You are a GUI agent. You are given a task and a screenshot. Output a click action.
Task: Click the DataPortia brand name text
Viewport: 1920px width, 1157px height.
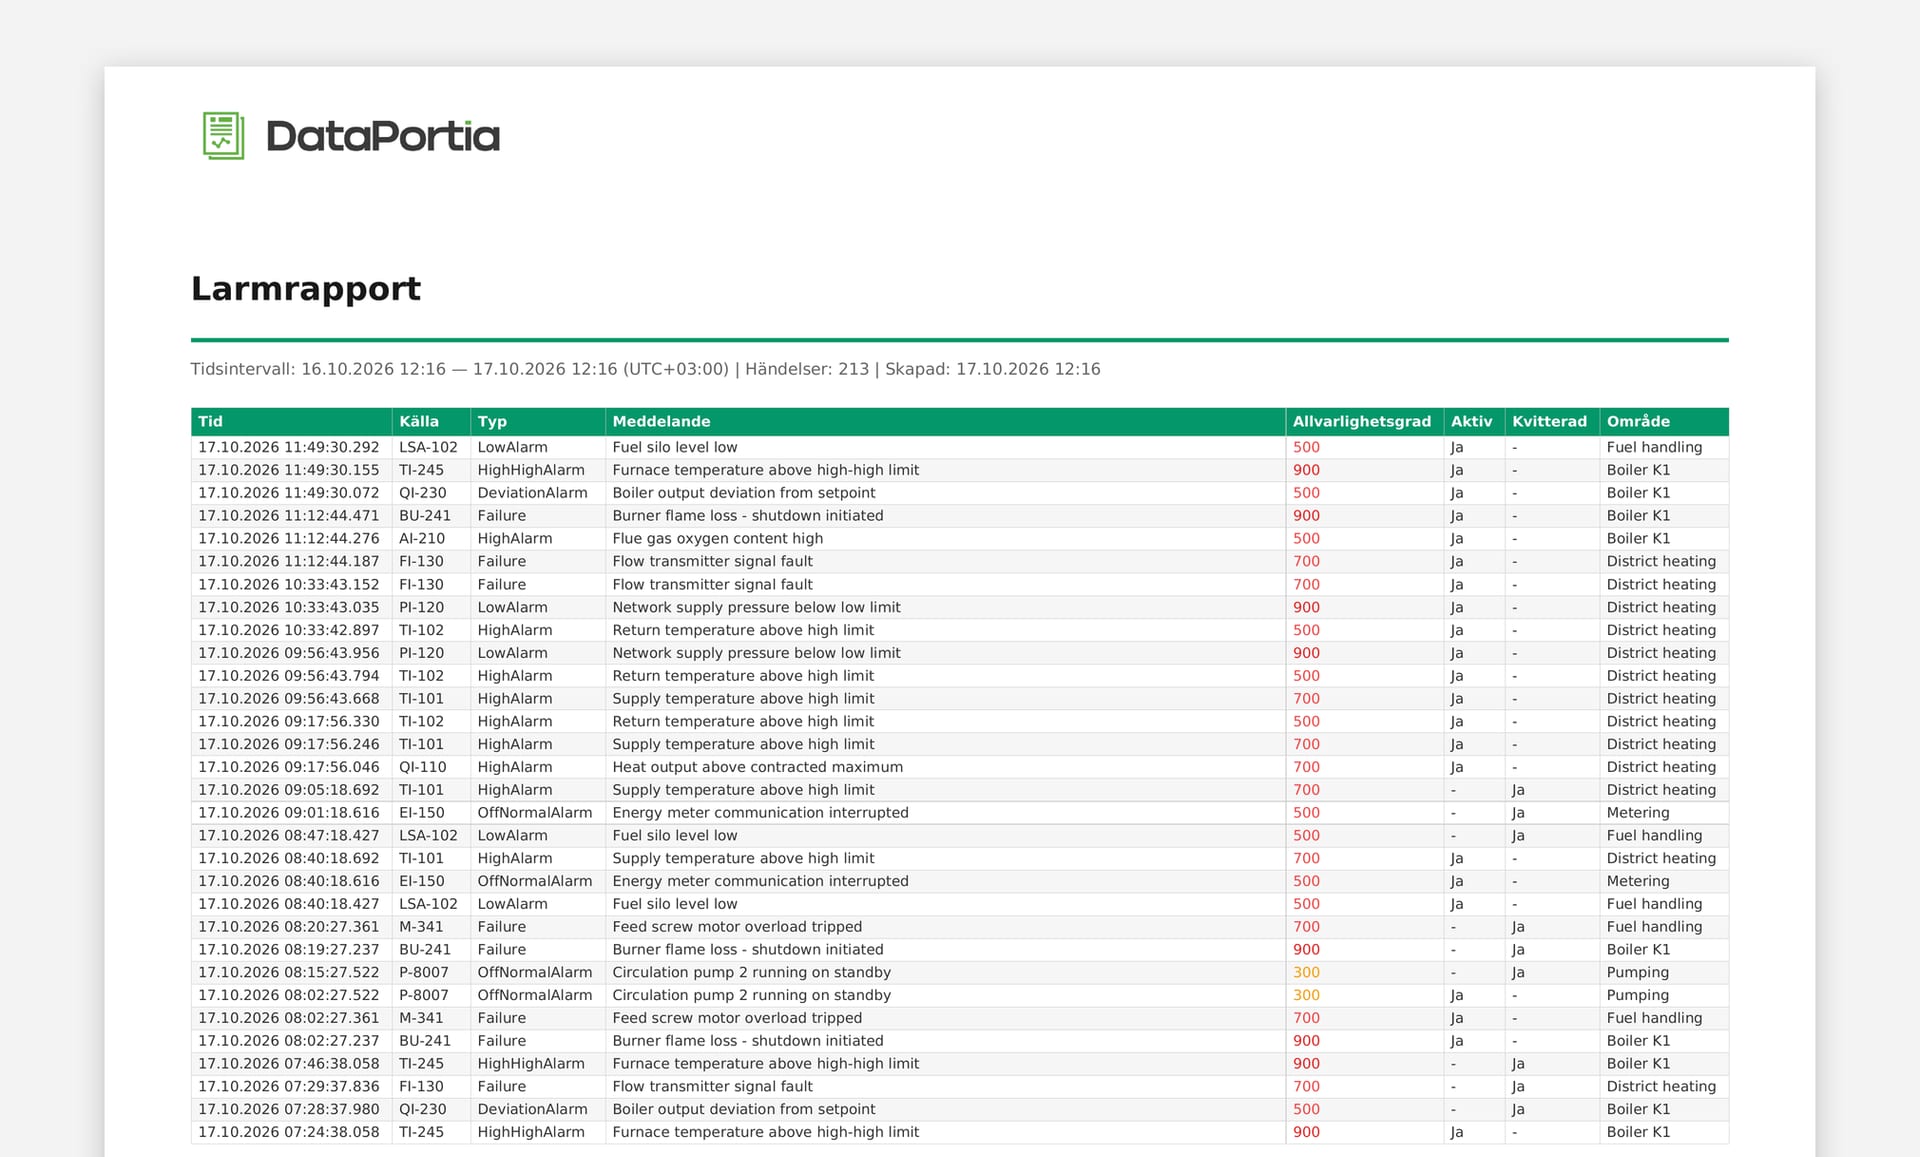[383, 136]
